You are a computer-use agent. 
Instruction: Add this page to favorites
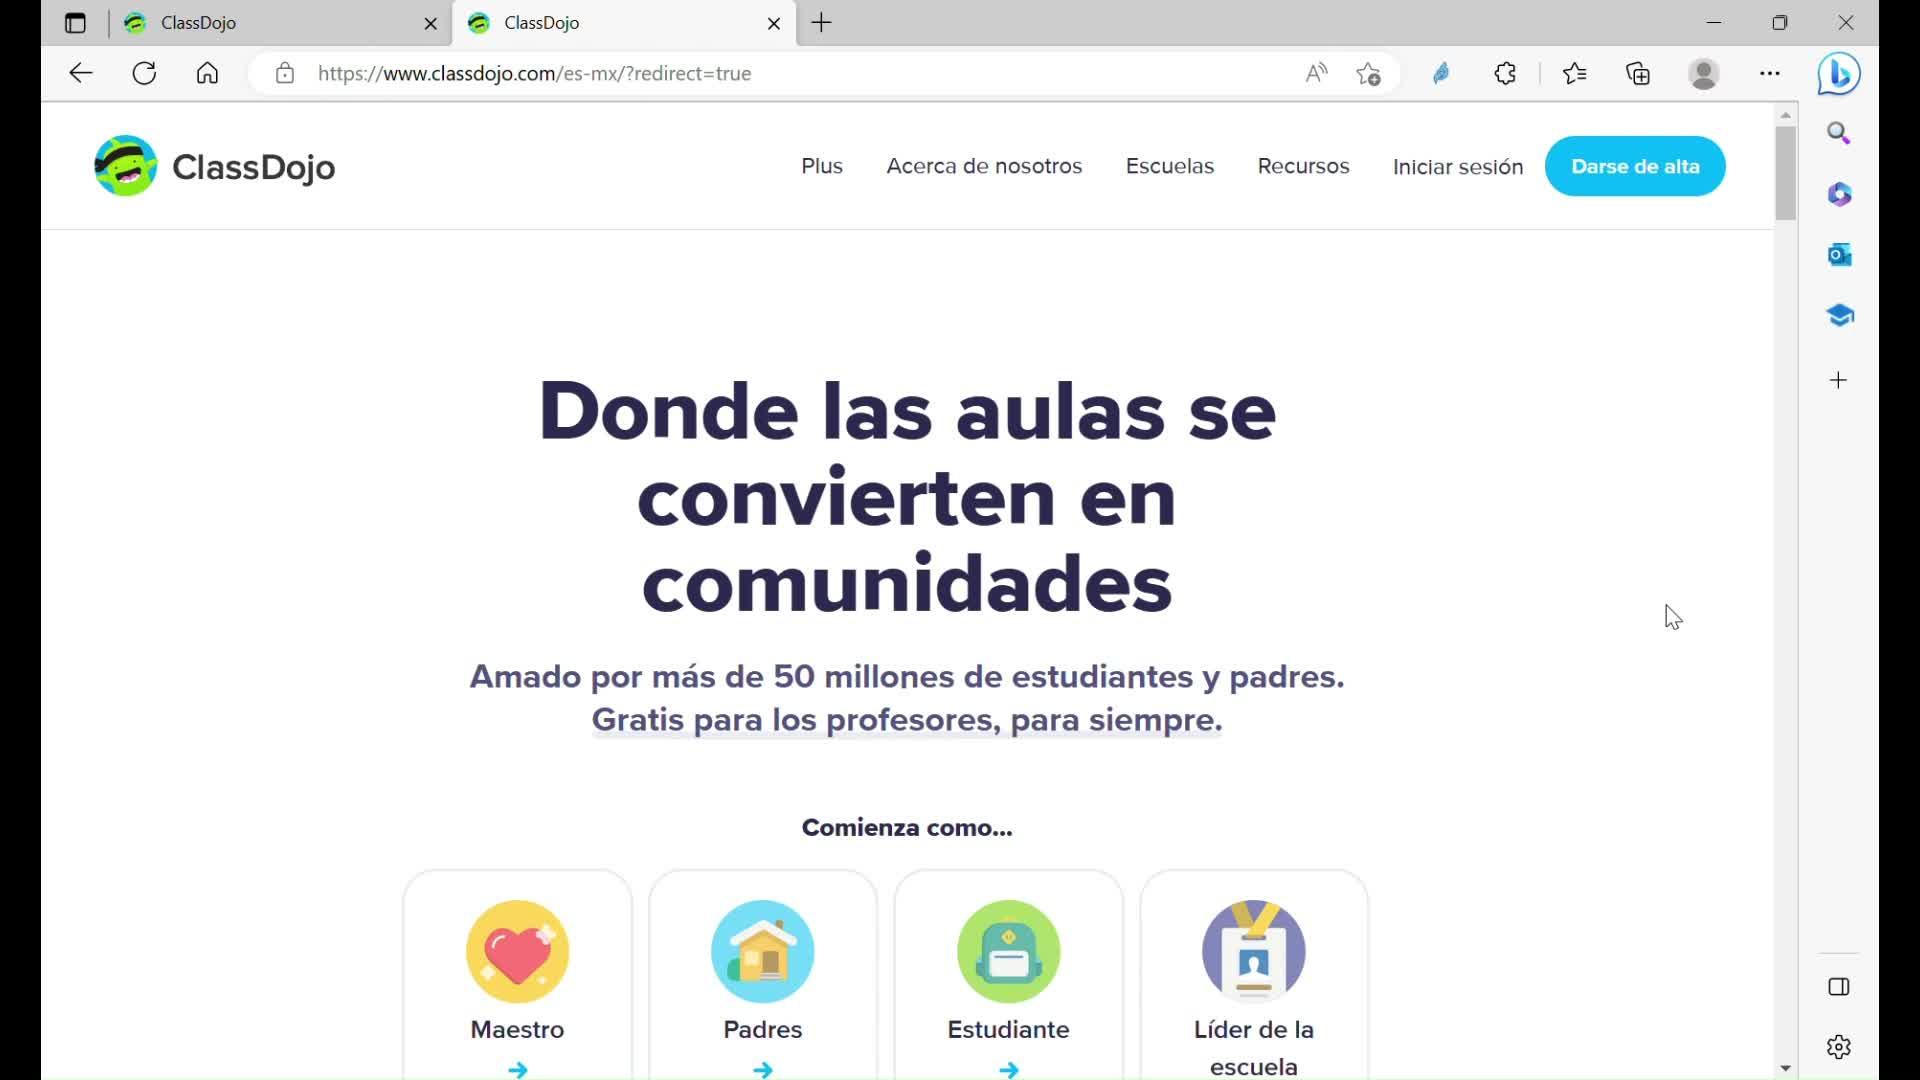(1368, 73)
